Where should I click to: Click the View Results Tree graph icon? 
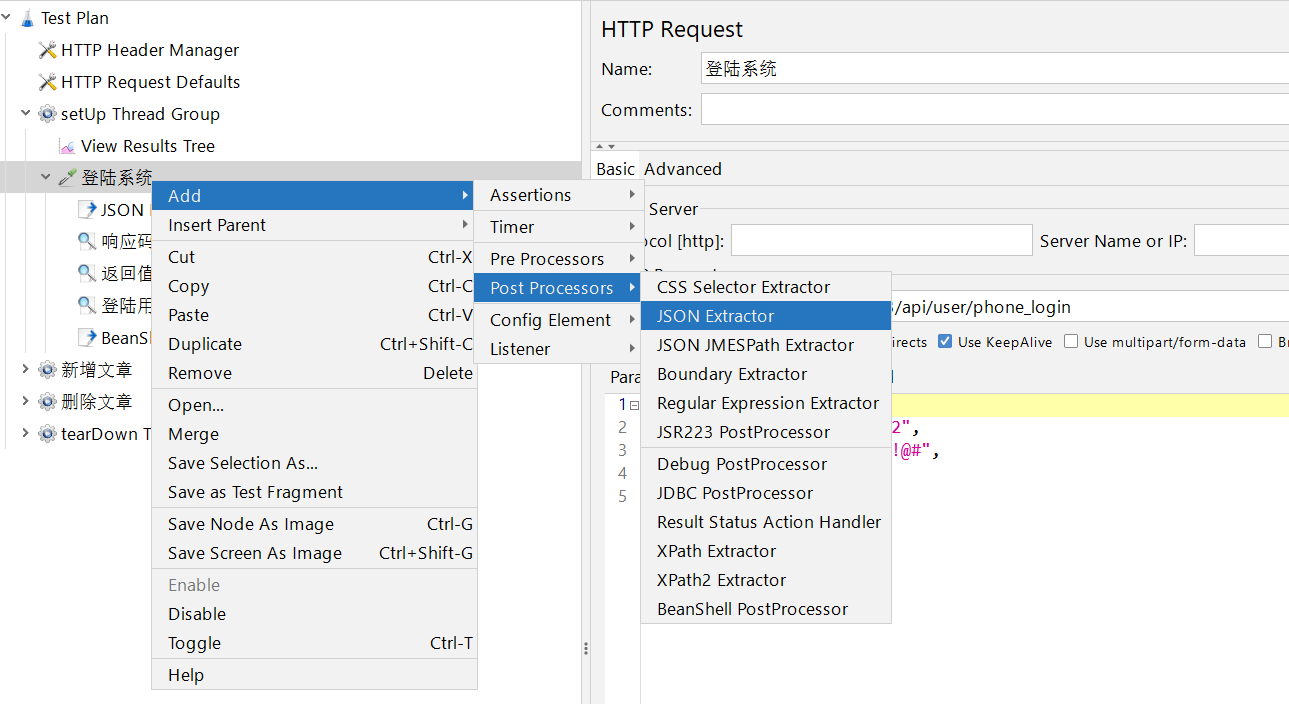[67, 146]
